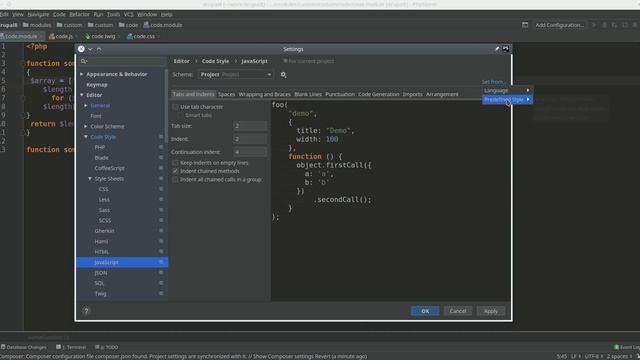Click the code.module file icon in breadcrumb

point(146,25)
